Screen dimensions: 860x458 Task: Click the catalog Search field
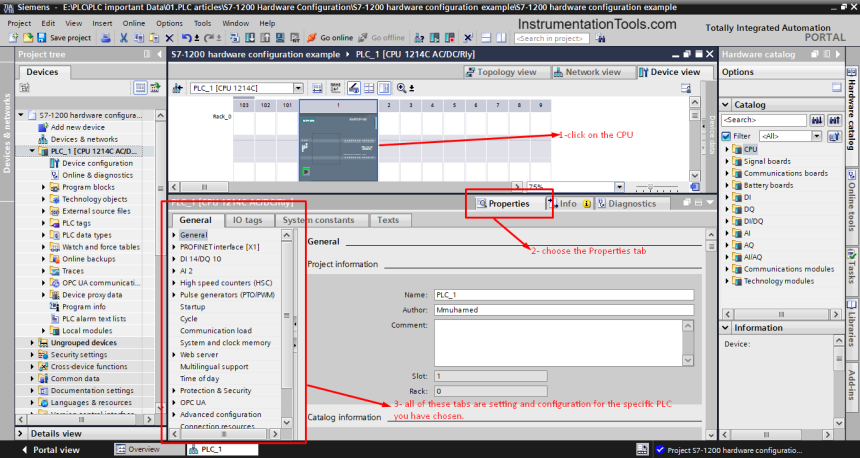763,120
